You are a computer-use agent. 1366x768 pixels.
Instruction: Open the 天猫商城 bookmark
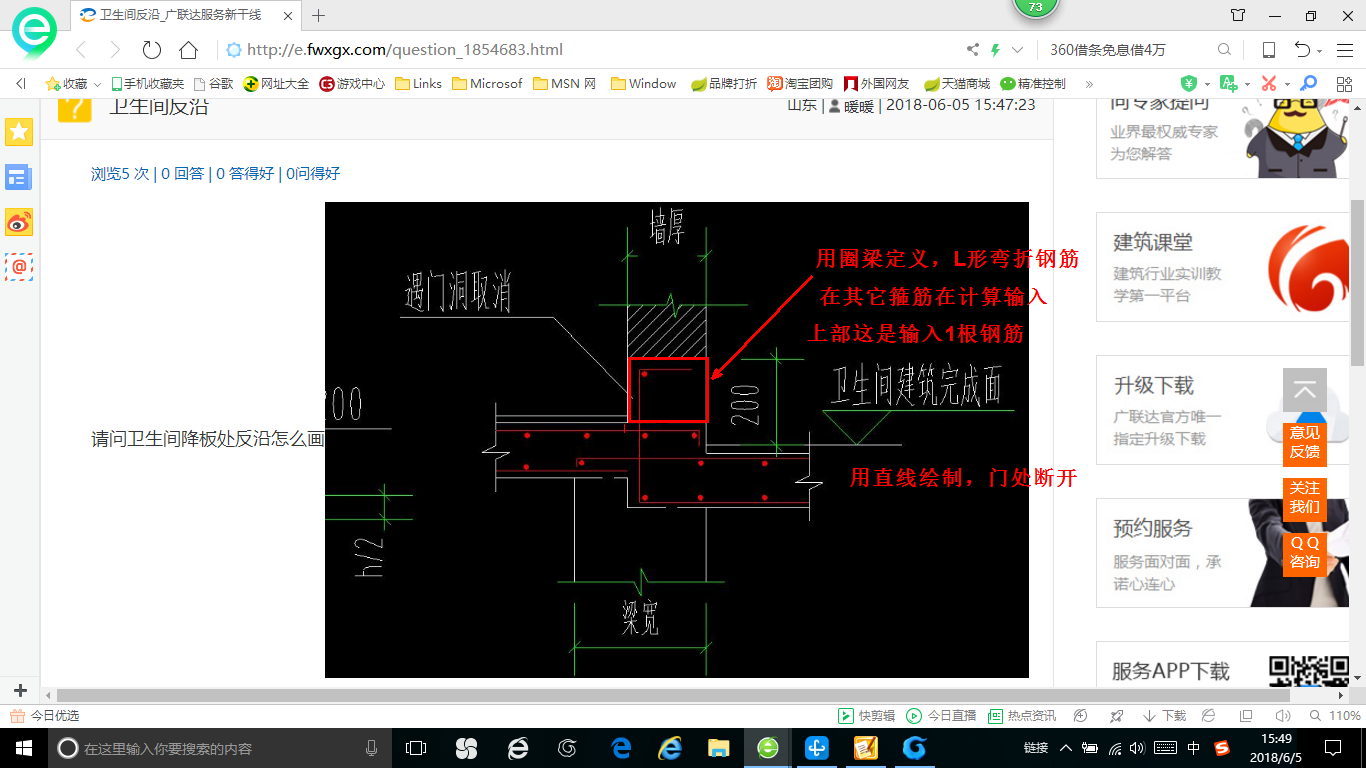[x=957, y=84]
